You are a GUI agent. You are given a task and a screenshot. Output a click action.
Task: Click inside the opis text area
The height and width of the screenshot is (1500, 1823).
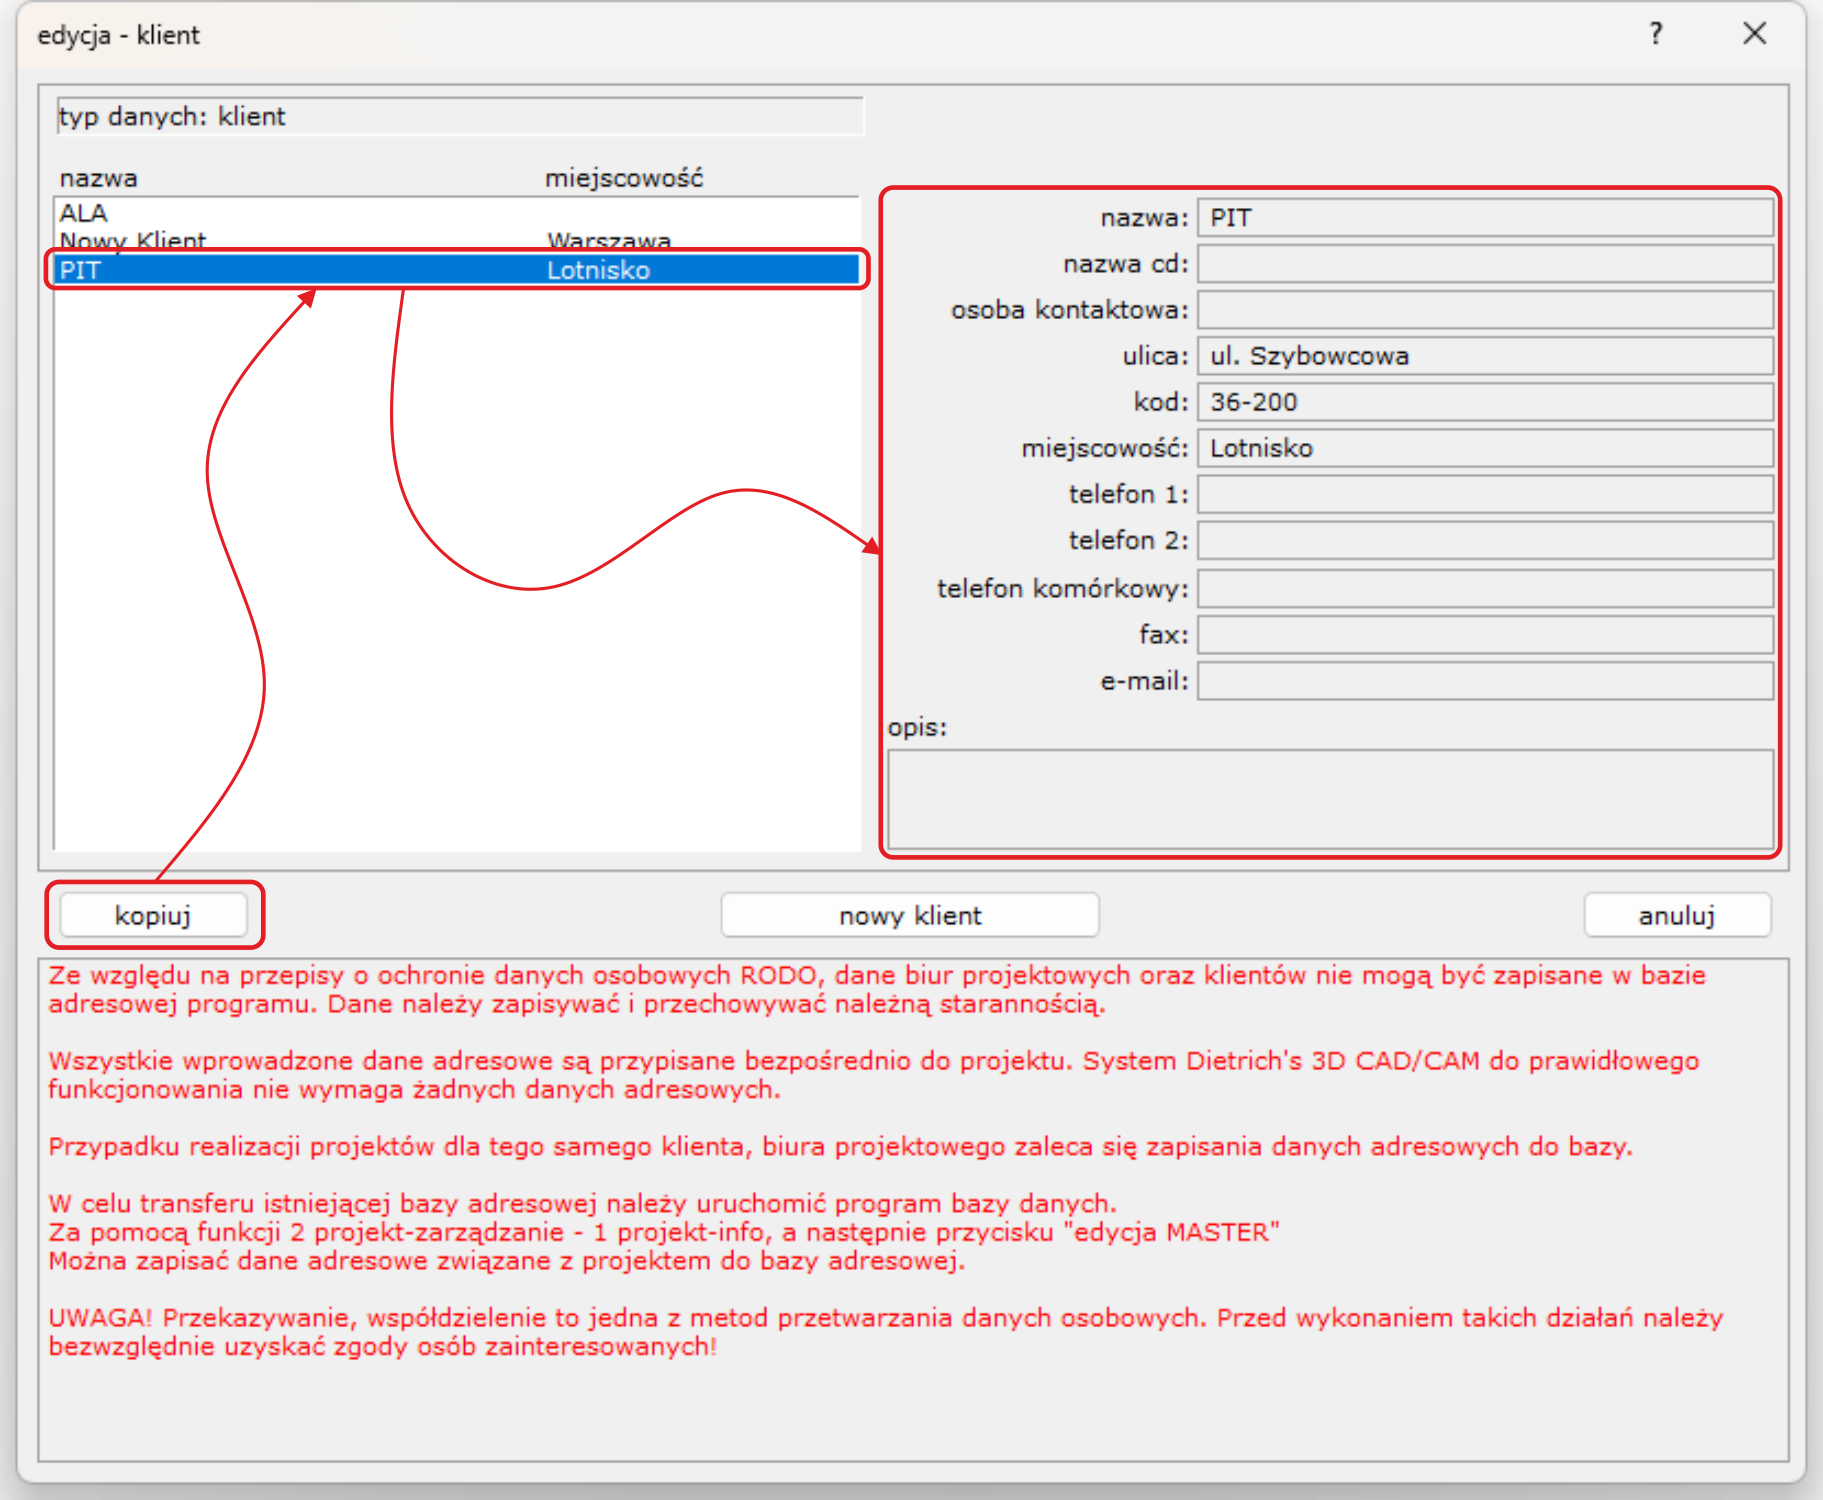[x=1330, y=799]
